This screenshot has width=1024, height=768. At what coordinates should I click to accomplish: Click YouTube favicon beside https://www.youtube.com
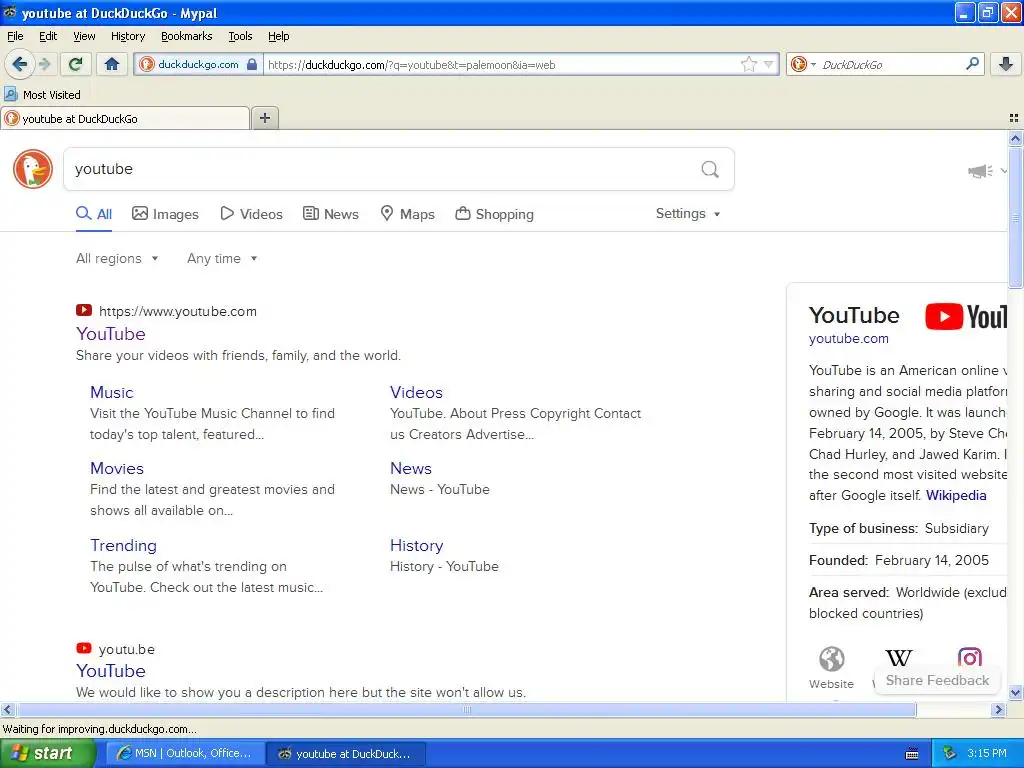click(x=84, y=310)
